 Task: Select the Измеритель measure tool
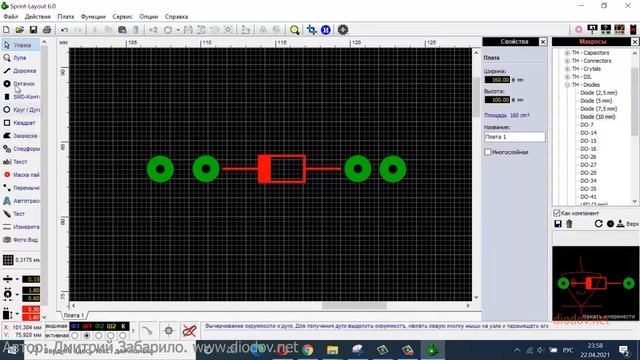tap(20, 227)
